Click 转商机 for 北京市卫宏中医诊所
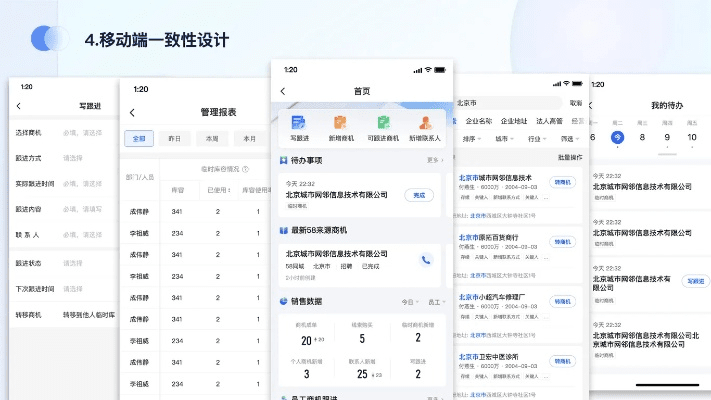 (562, 361)
